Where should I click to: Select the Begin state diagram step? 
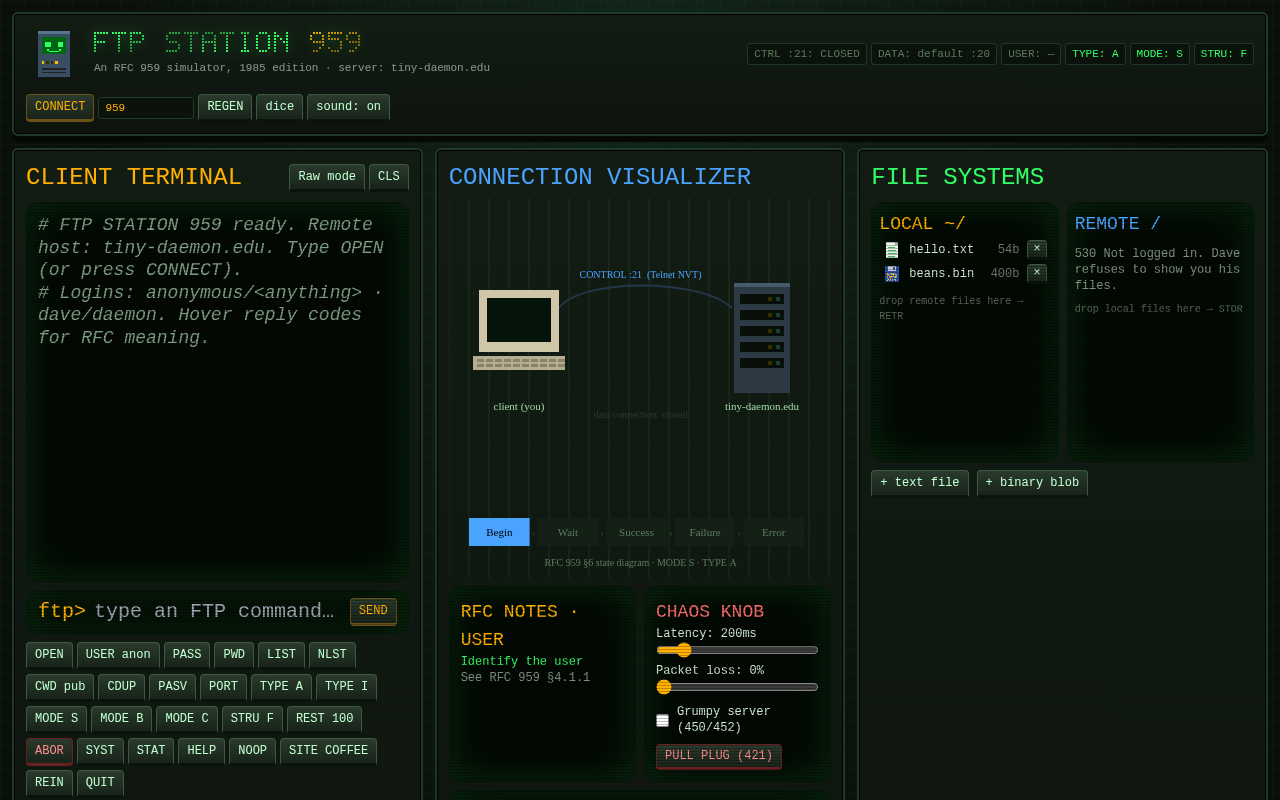coord(499,532)
